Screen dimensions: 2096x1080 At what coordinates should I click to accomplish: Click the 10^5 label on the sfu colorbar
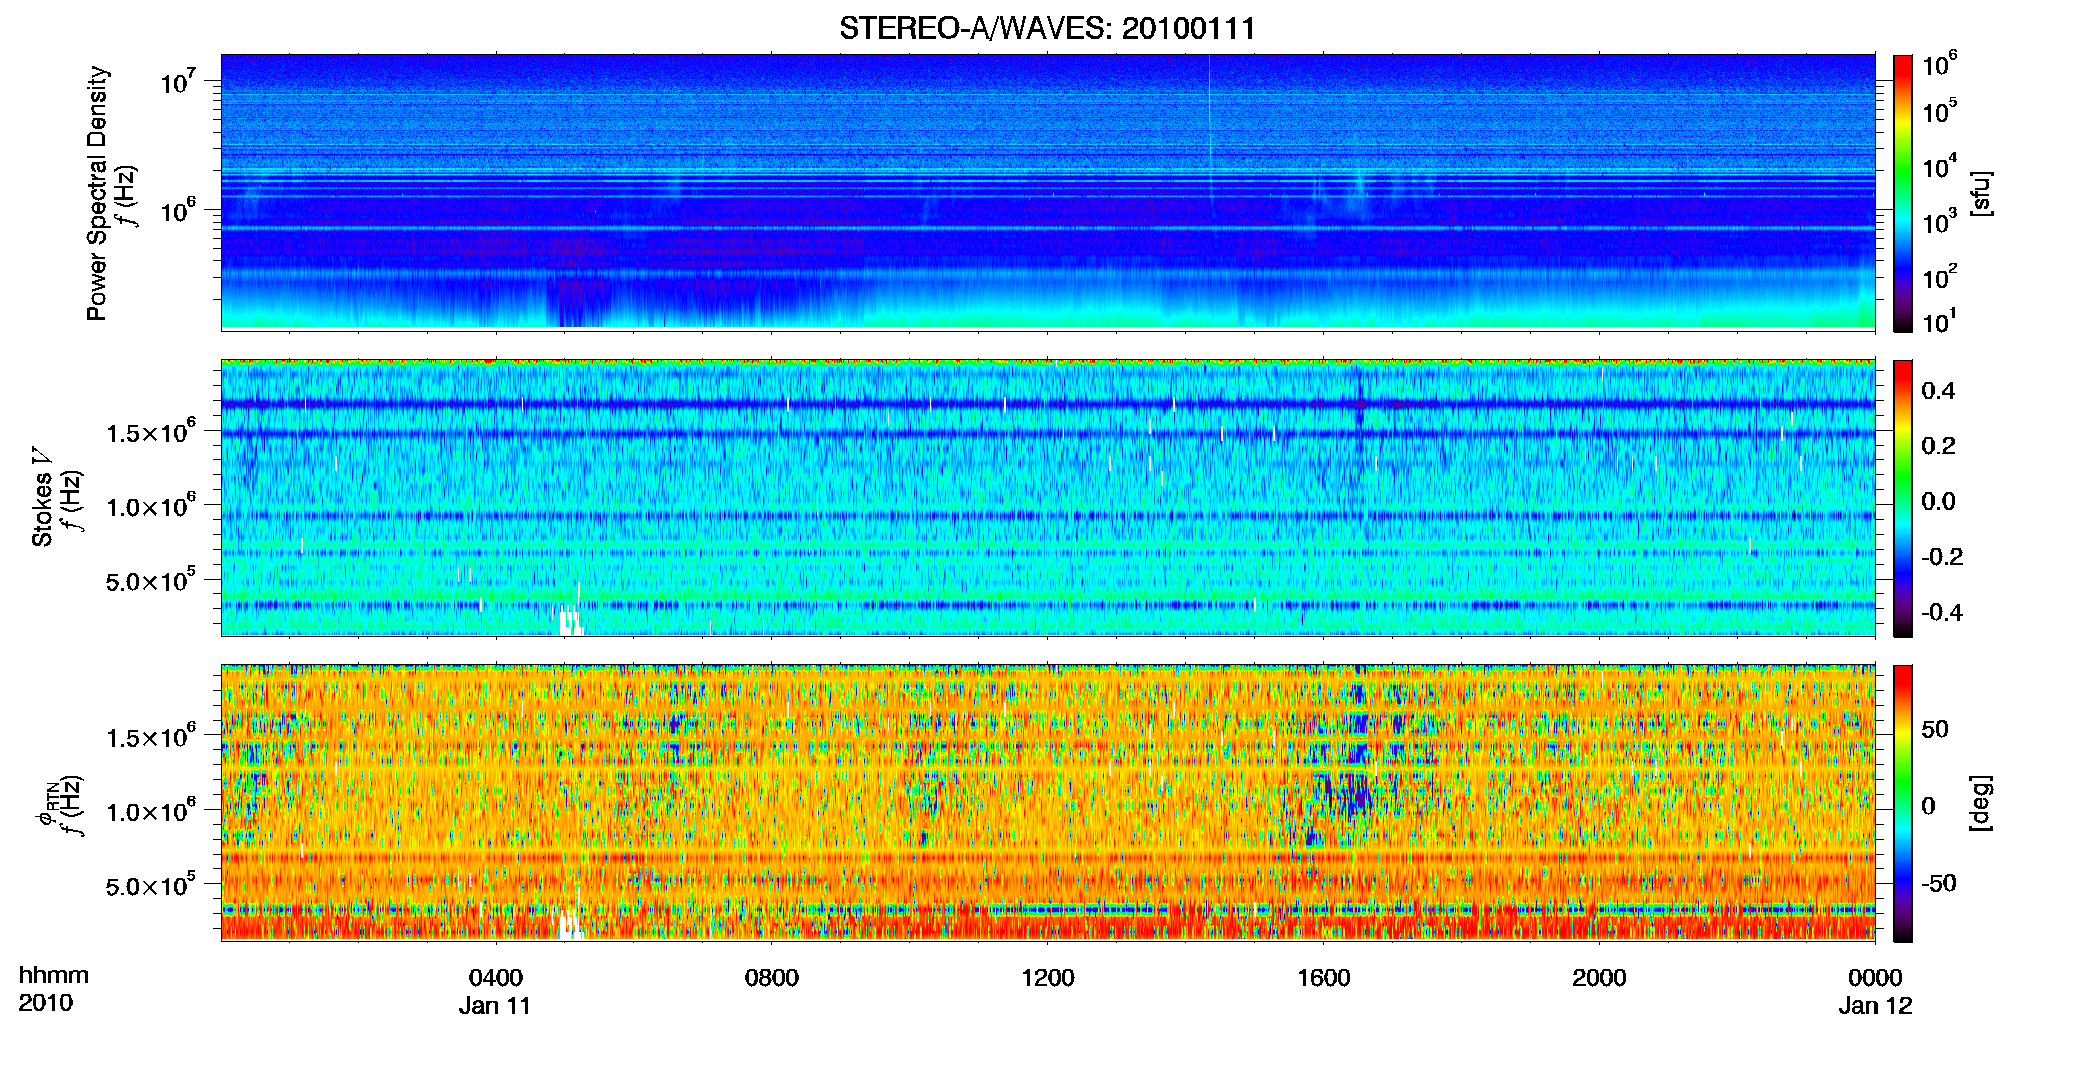tap(1940, 110)
